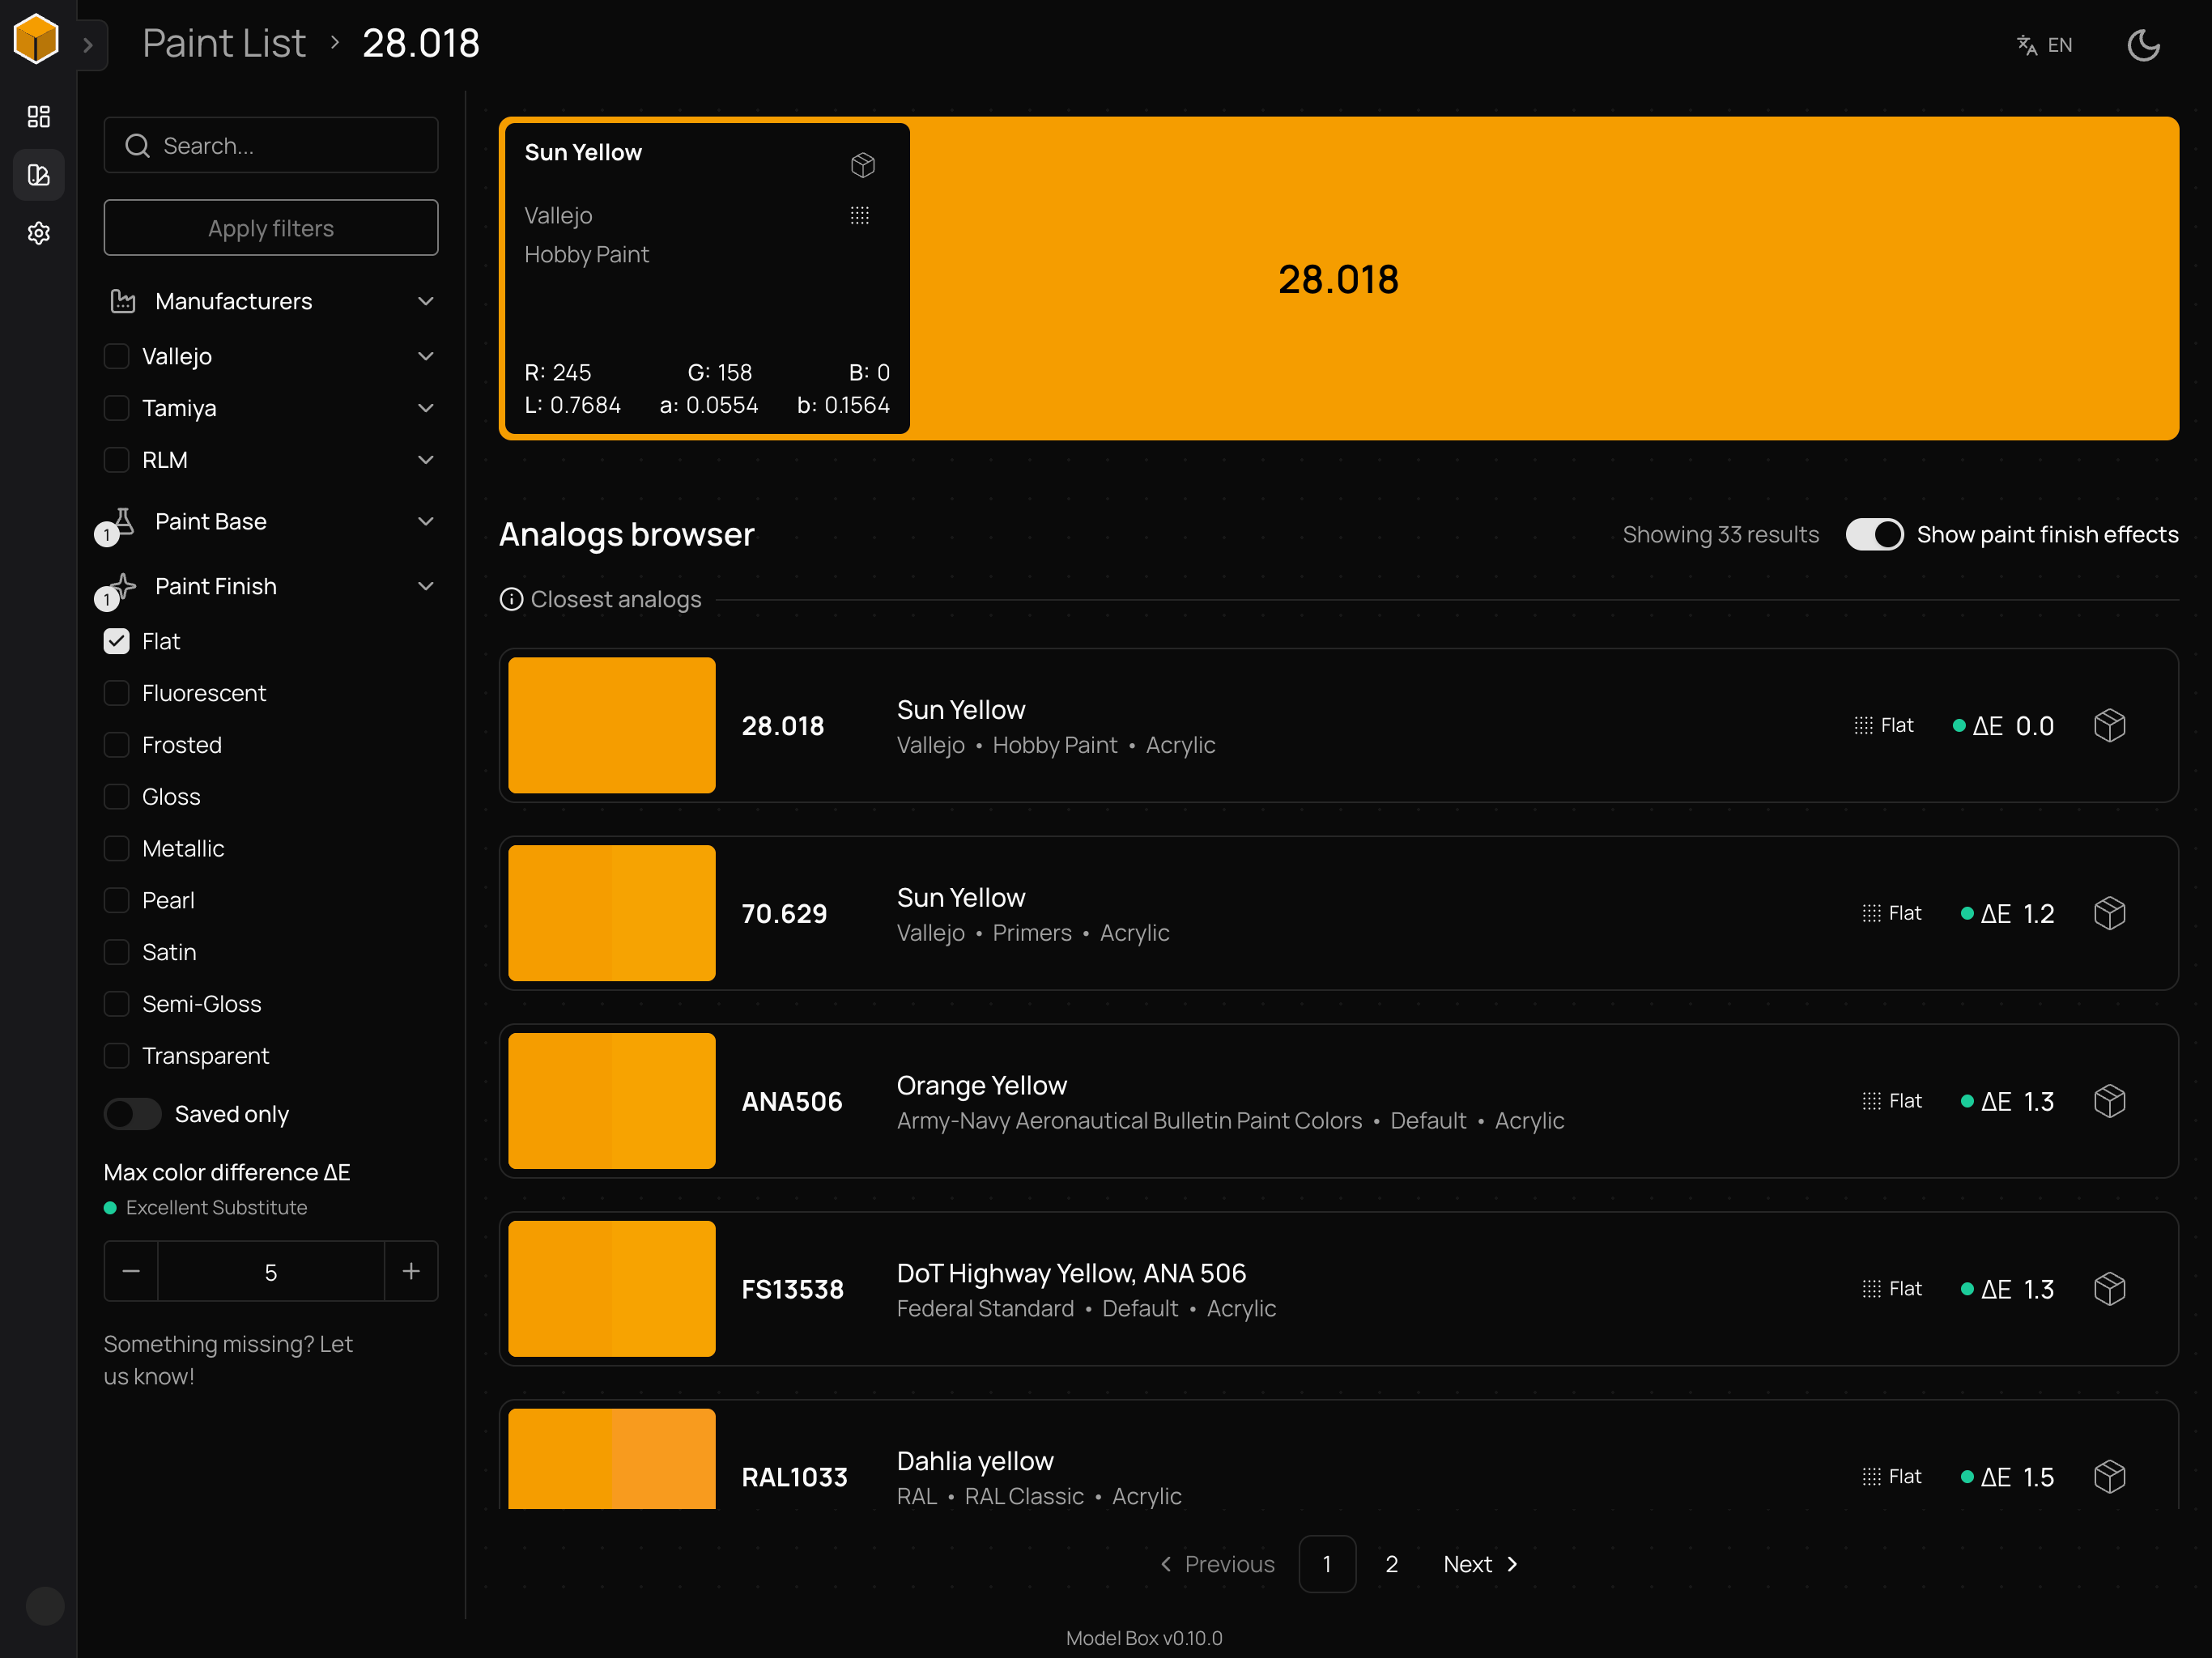The width and height of the screenshot is (2212, 1658).
Task: Click the cube icon on the ANA506 row
Action: click(x=2108, y=1101)
